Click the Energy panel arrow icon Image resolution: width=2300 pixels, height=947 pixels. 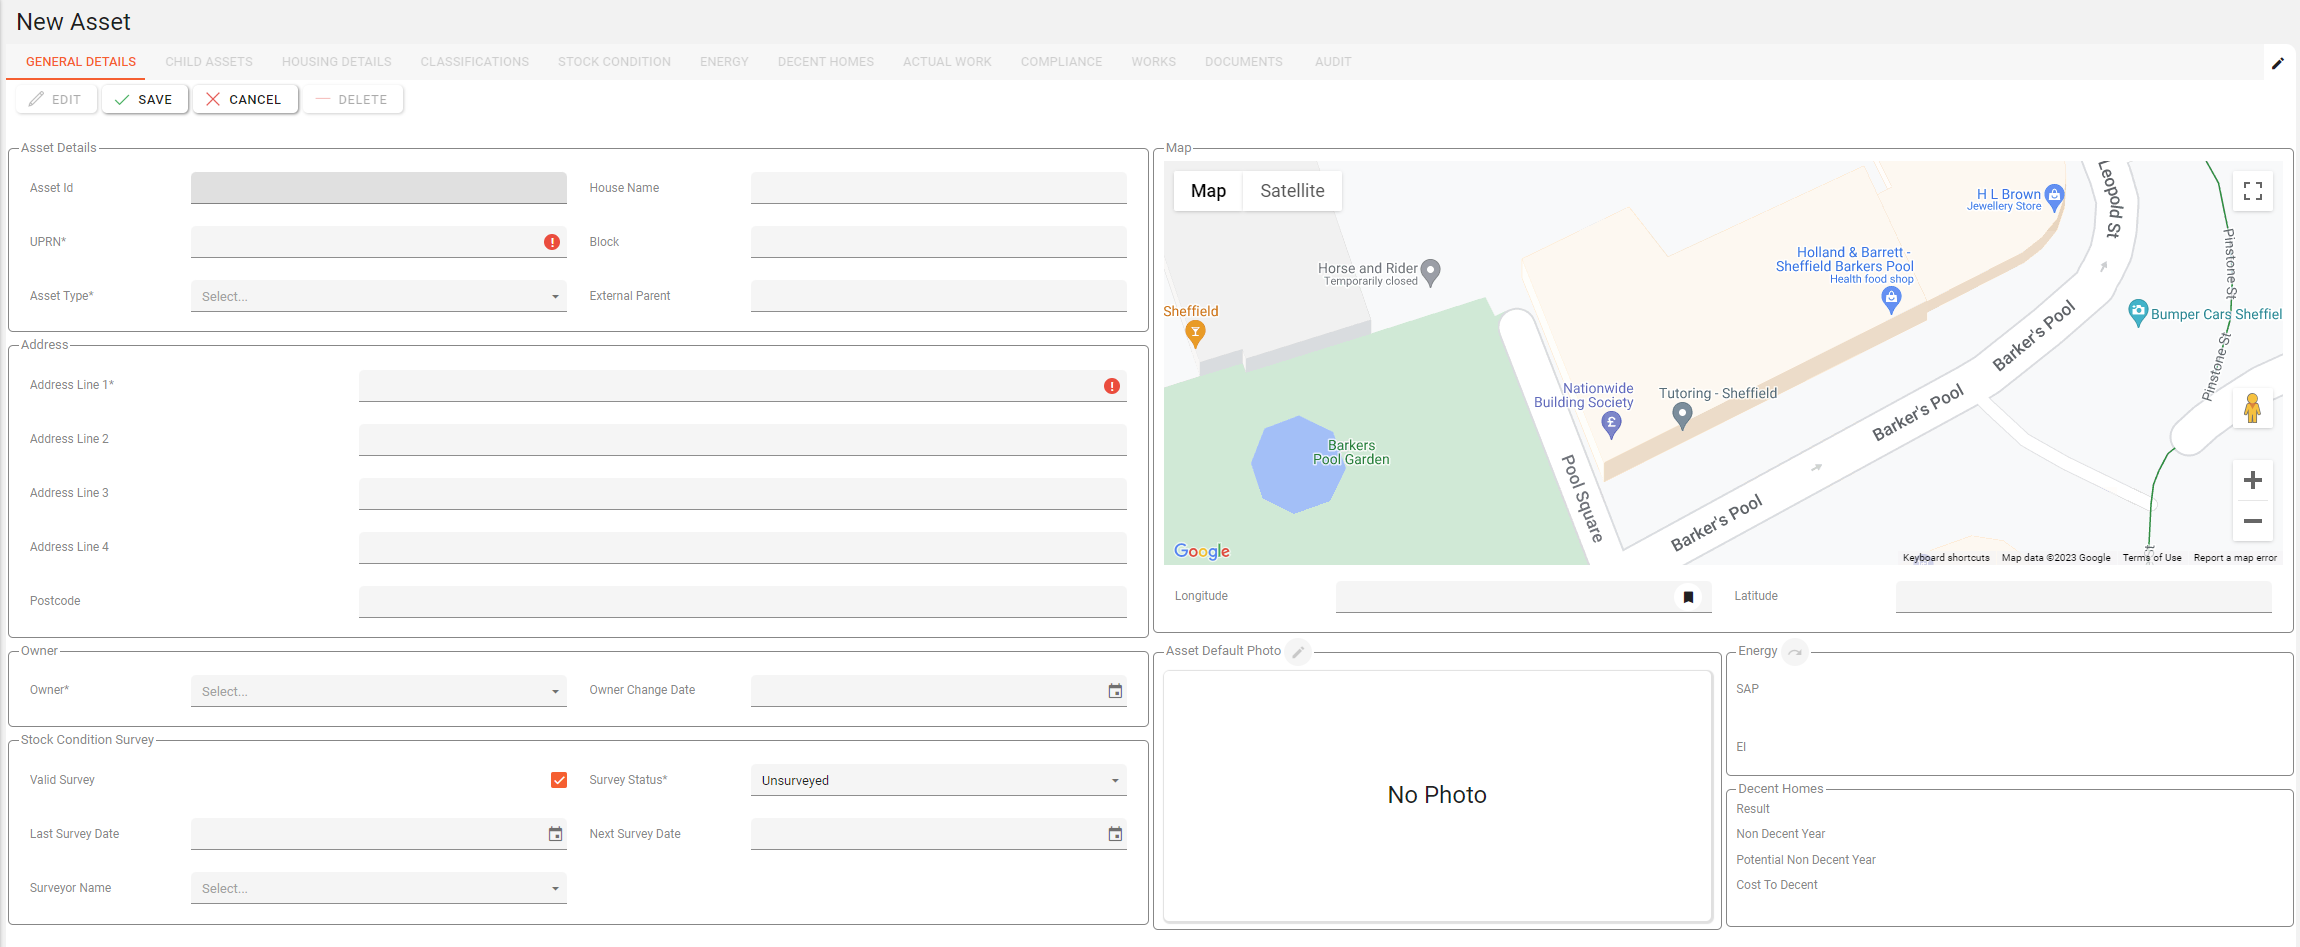[x=1795, y=652]
